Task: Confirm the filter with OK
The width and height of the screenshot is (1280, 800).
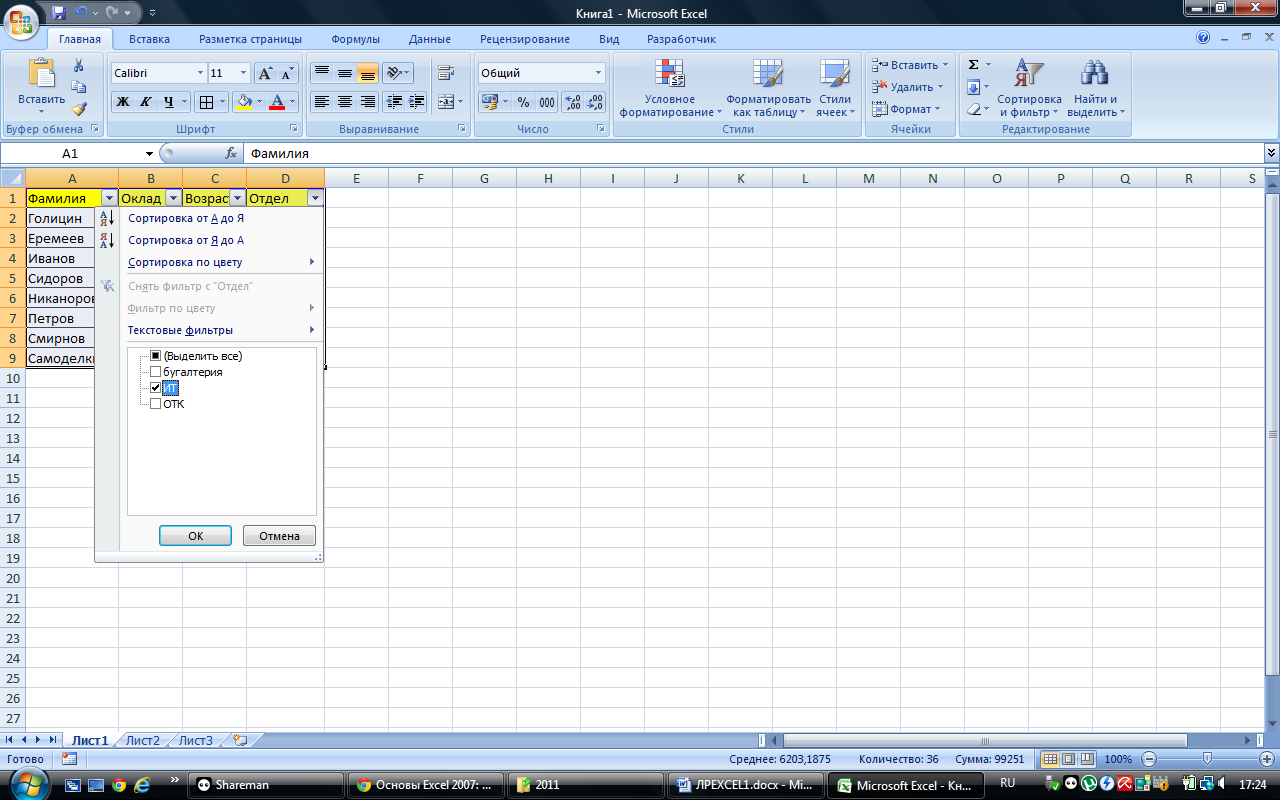Action: tap(195, 536)
